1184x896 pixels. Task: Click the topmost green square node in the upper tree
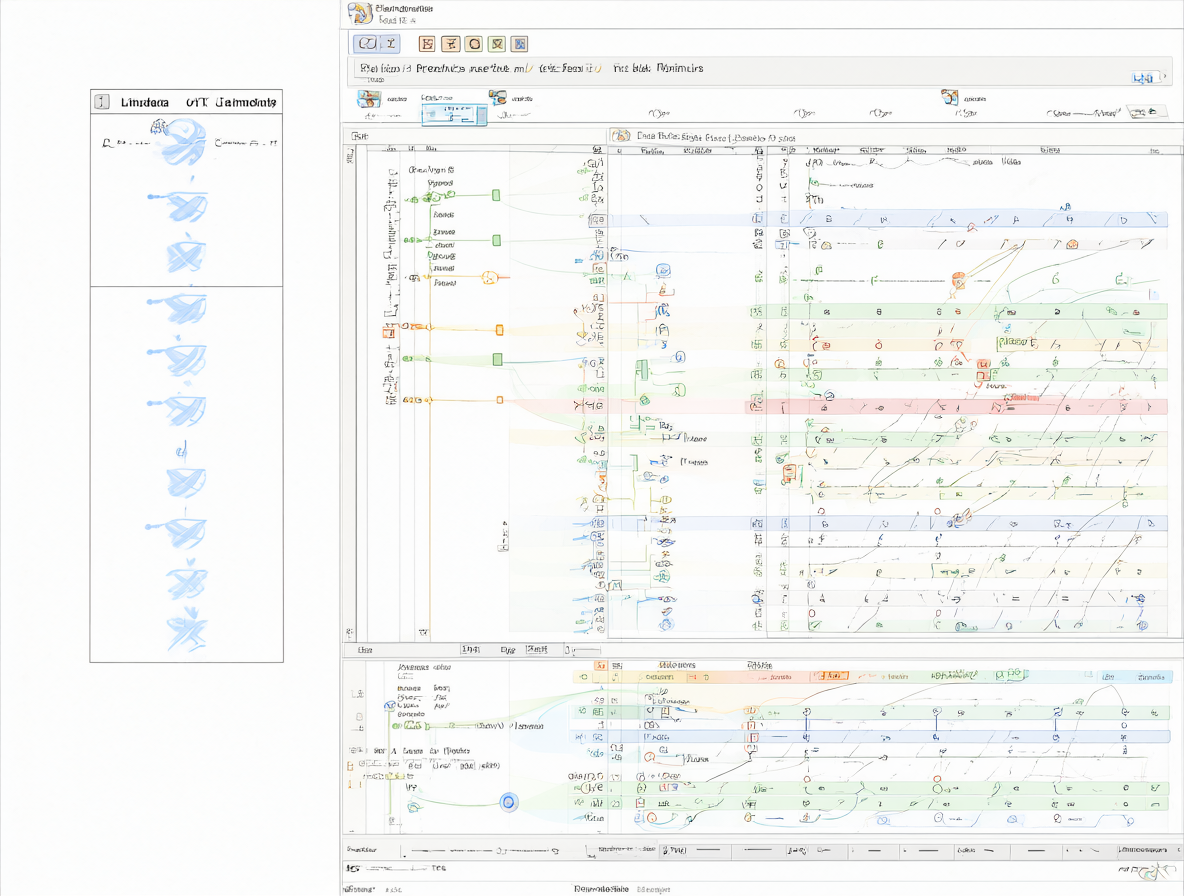coord(496,196)
